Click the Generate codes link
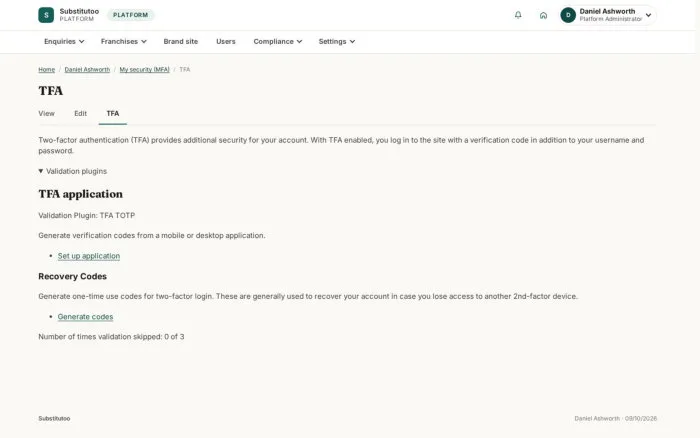 click(85, 317)
